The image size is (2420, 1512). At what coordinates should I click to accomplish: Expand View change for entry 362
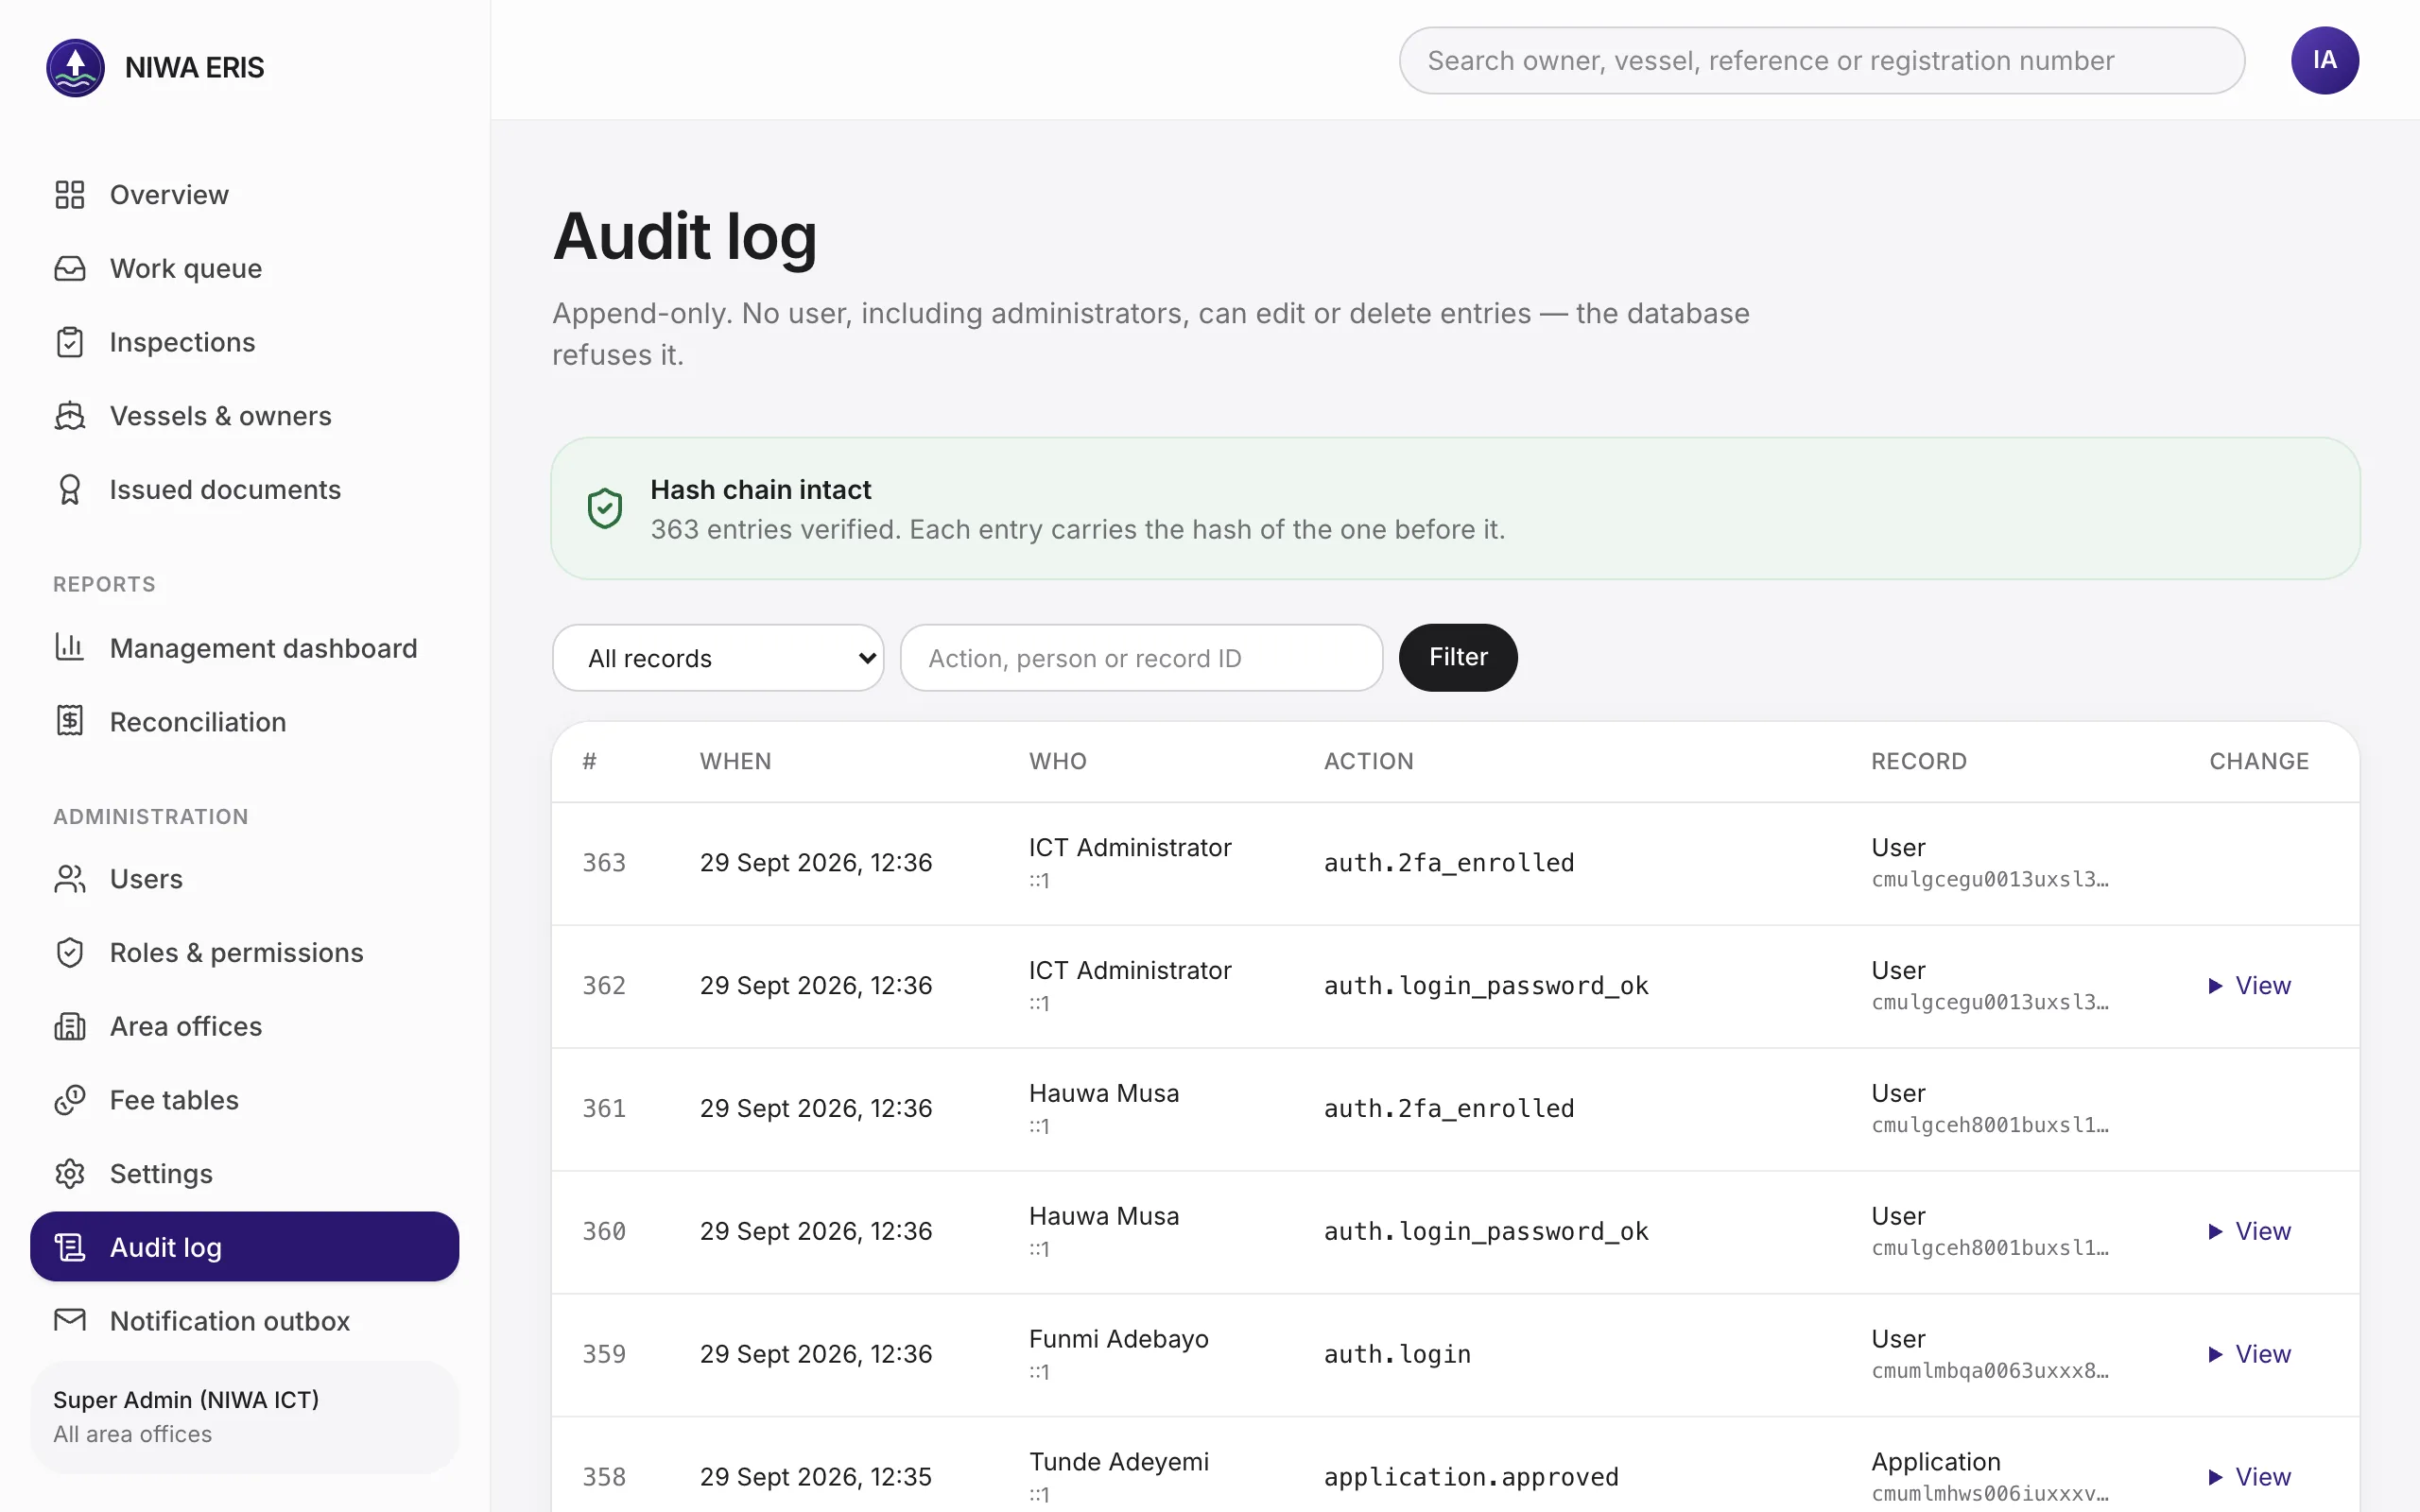tap(2250, 986)
